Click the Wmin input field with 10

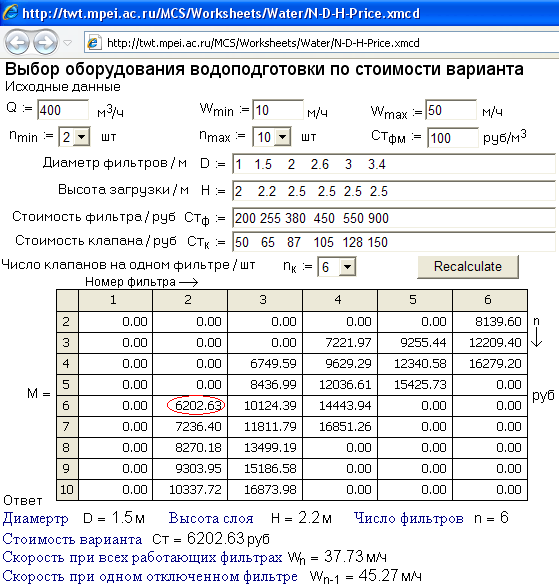click(x=278, y=110)
